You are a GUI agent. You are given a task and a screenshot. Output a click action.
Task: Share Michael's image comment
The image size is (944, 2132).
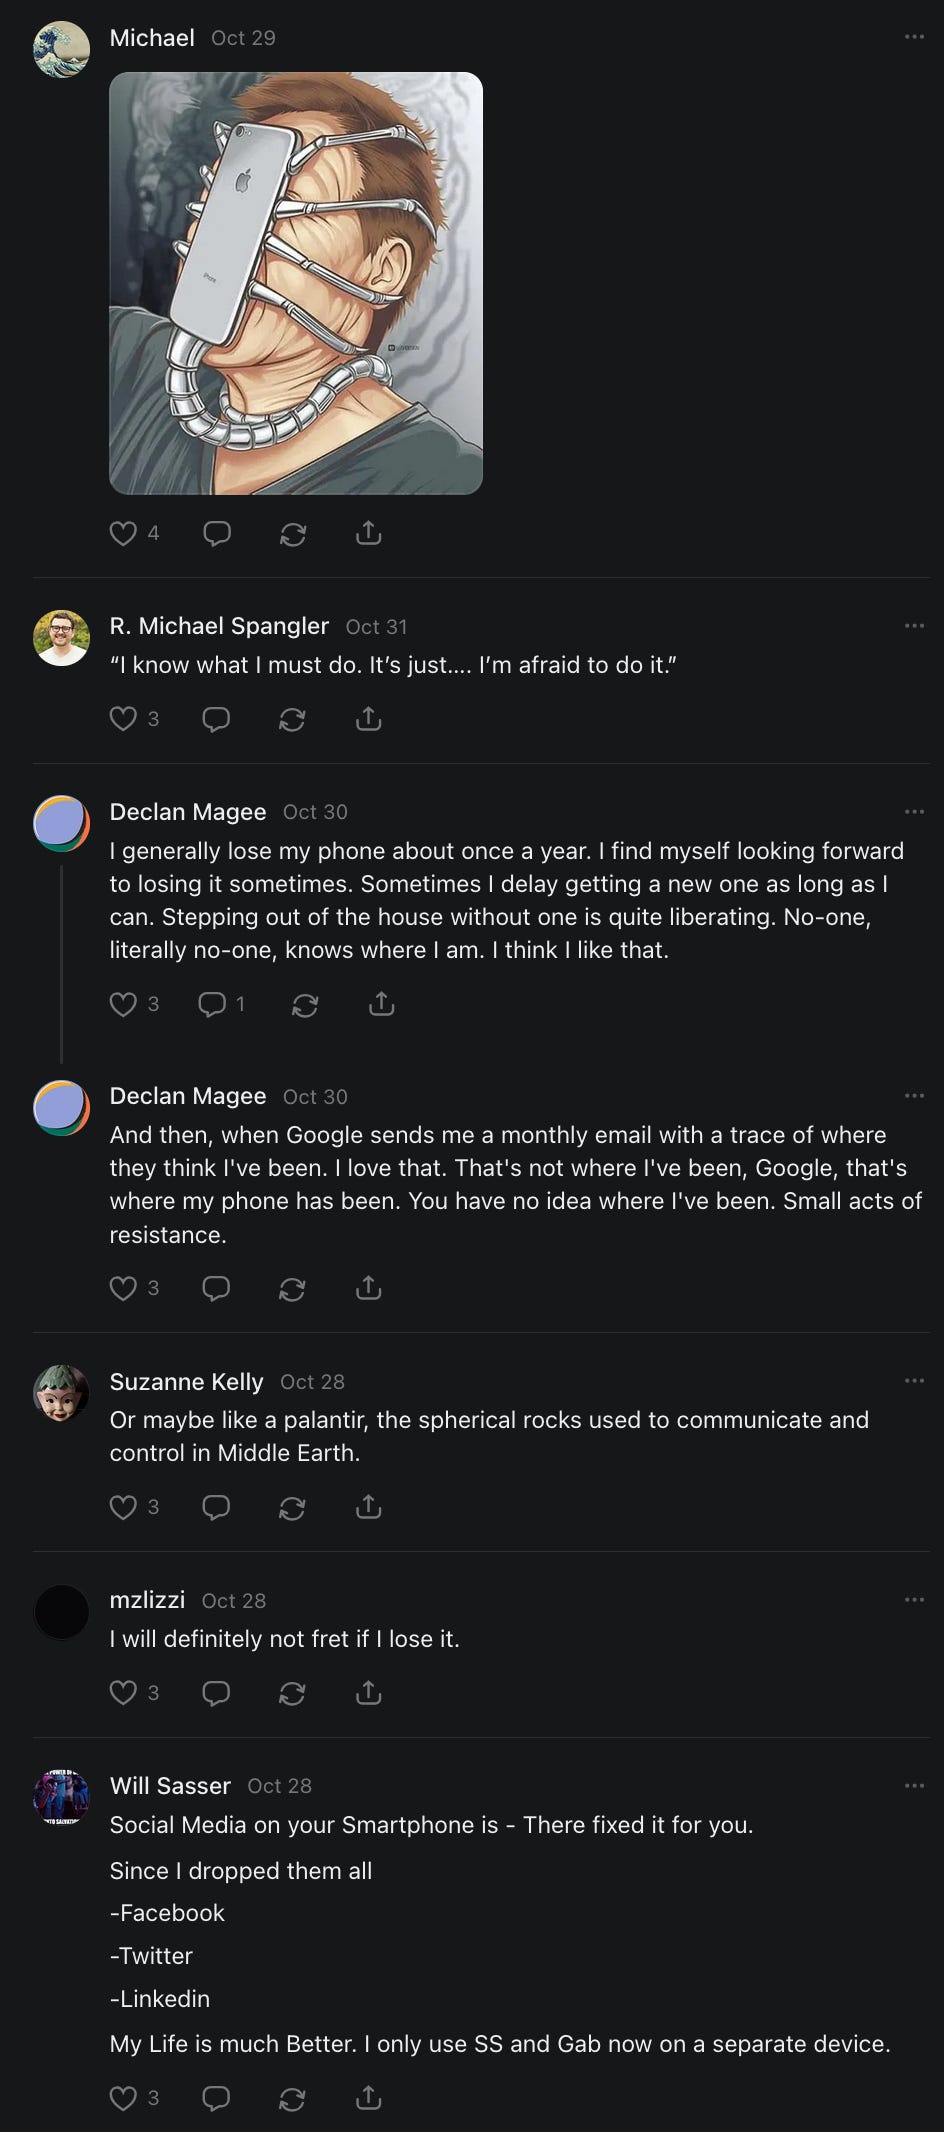click(369, 534)
